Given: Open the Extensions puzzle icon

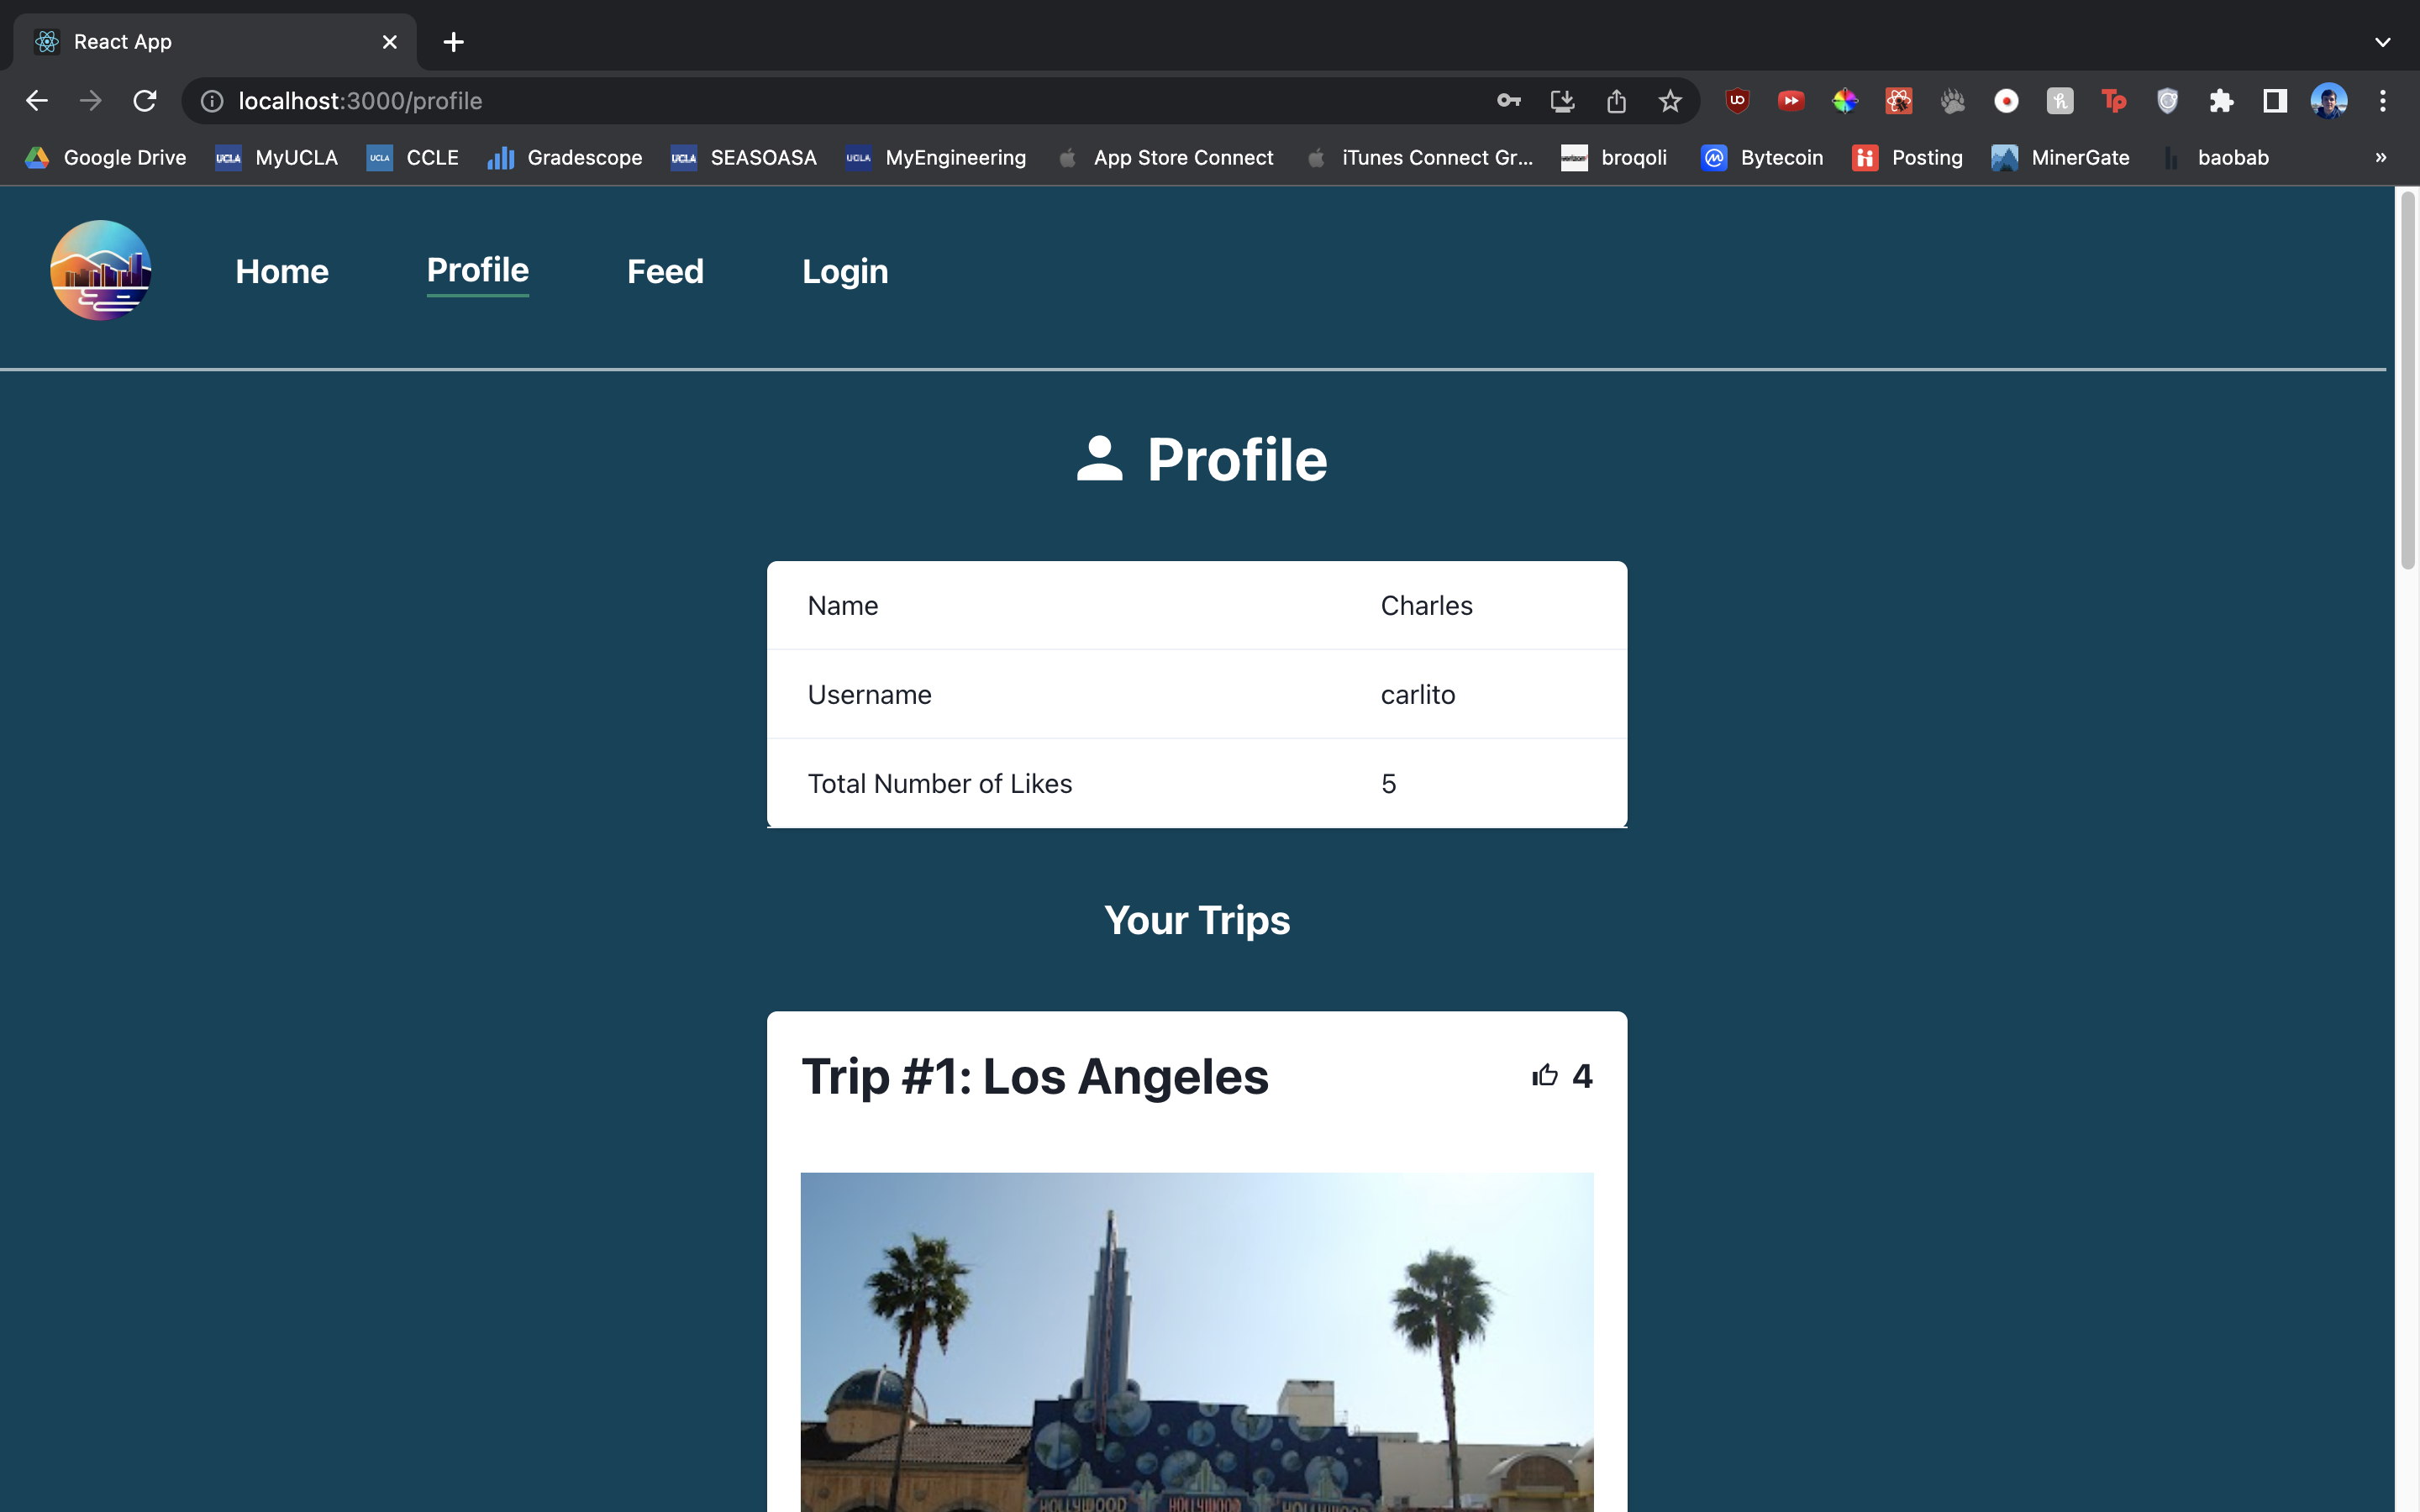Looking at the screenshot, I should click(2221, 101).
